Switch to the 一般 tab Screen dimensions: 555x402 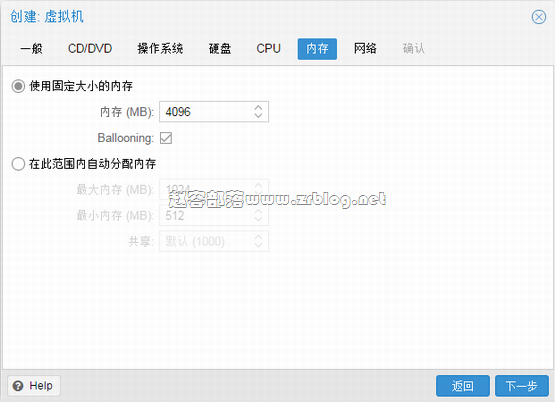32,48
